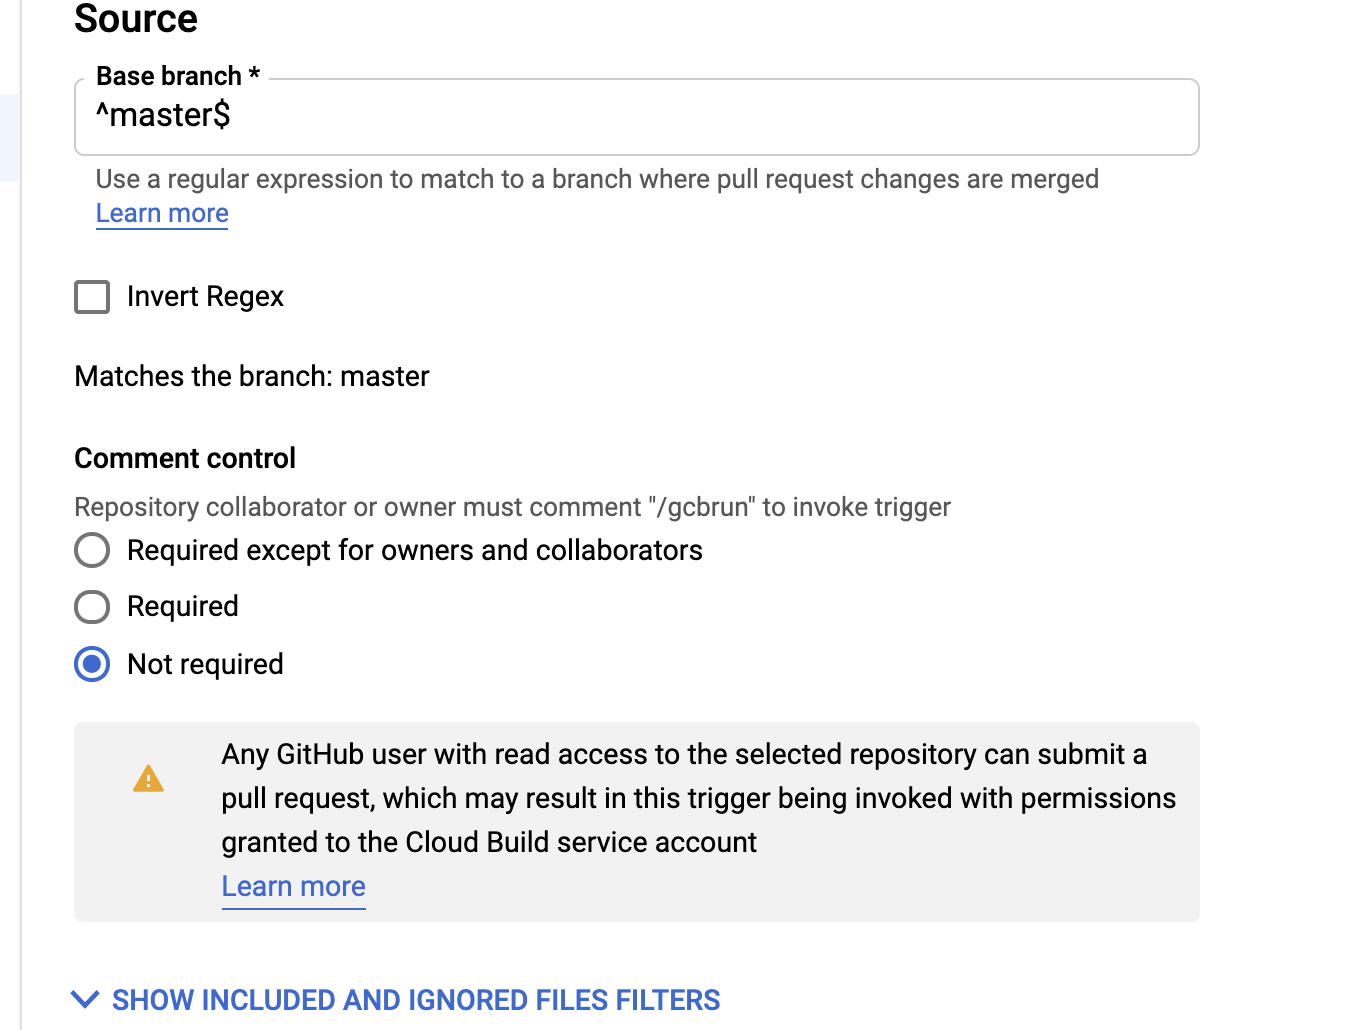This screenshot has width=1346, height=1030.
Task: Open "Learn more" inside the warning box
Action: (x=292, y=886)
